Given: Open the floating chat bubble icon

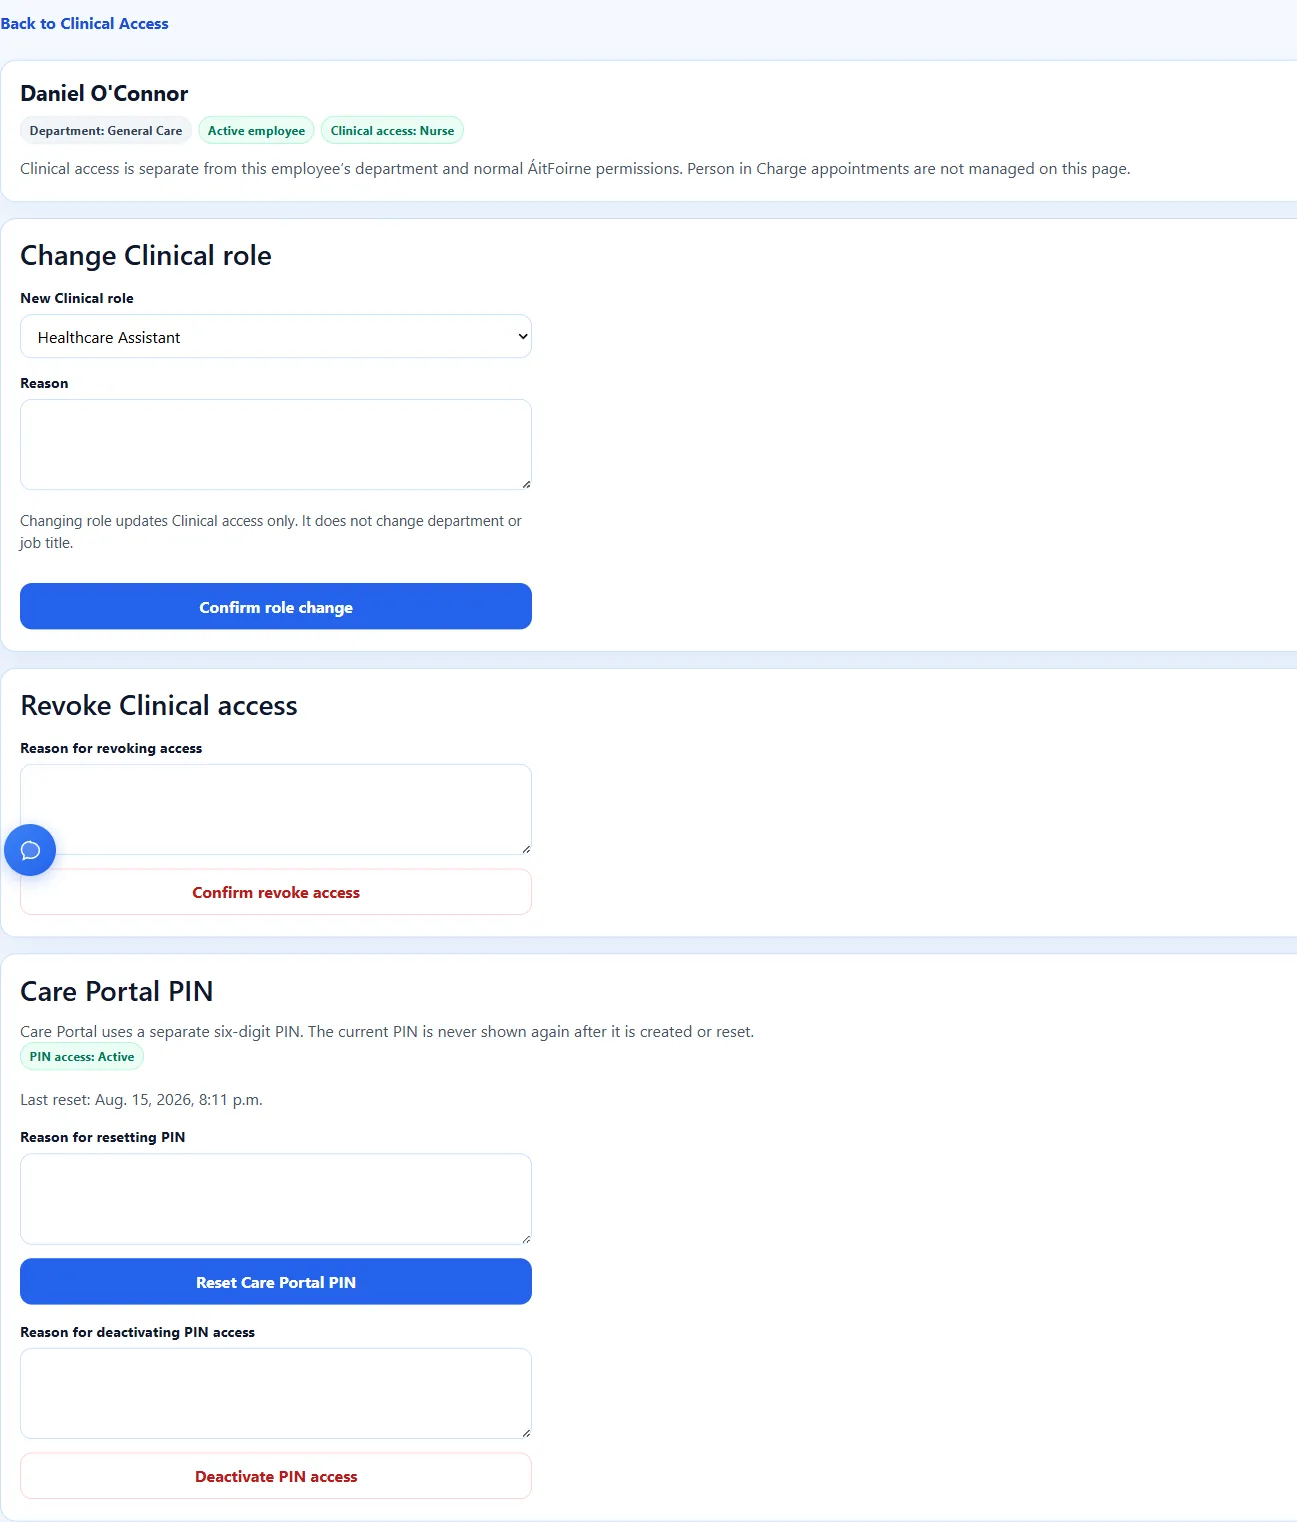Looking at the screenshot, I should (30, 850).
